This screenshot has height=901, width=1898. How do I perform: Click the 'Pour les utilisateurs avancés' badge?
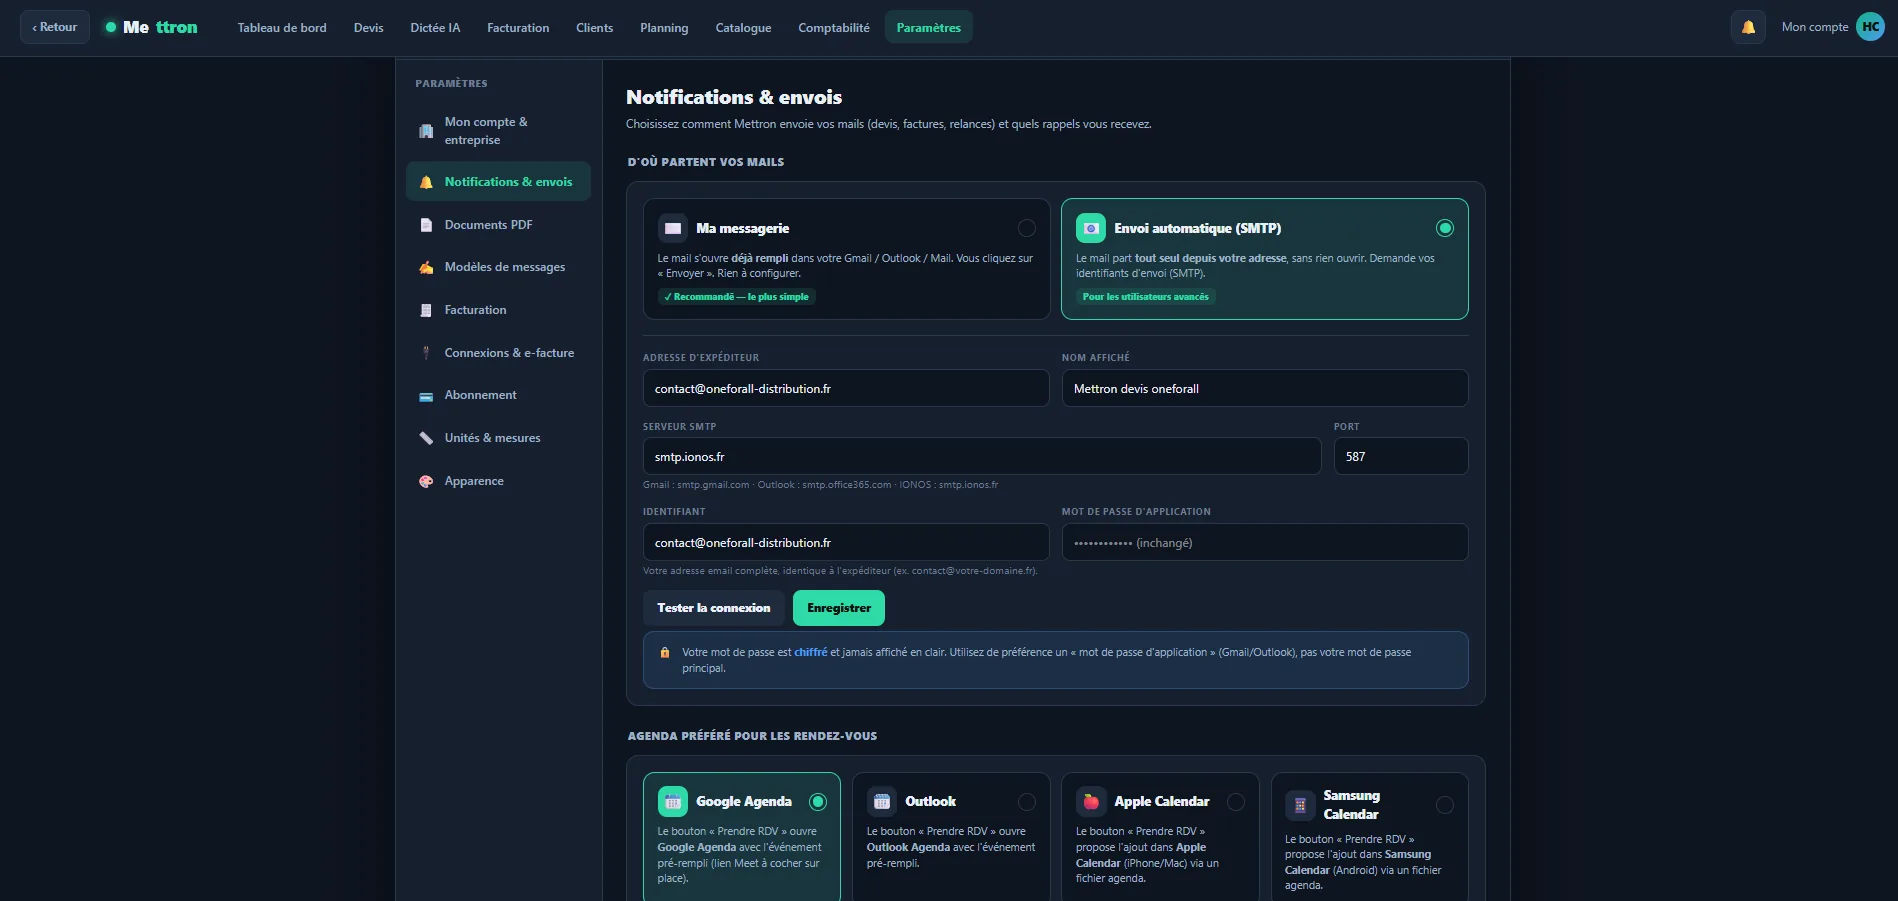pyautogui.click(x=1146, y=297)
